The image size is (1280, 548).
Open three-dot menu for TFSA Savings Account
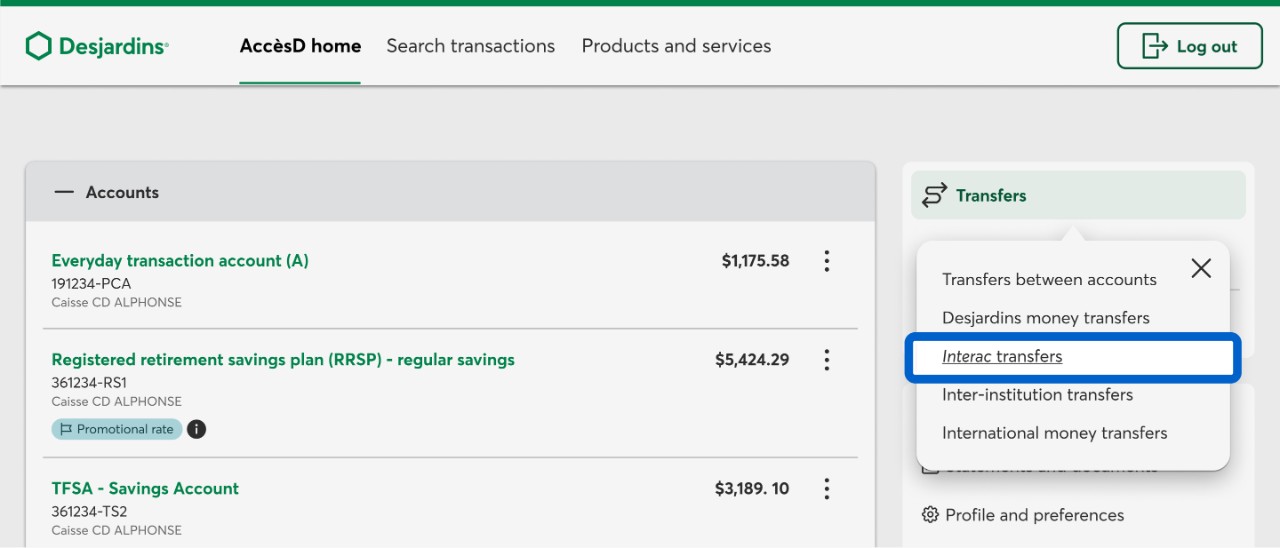pyautogui.click(x=826, y=489)
